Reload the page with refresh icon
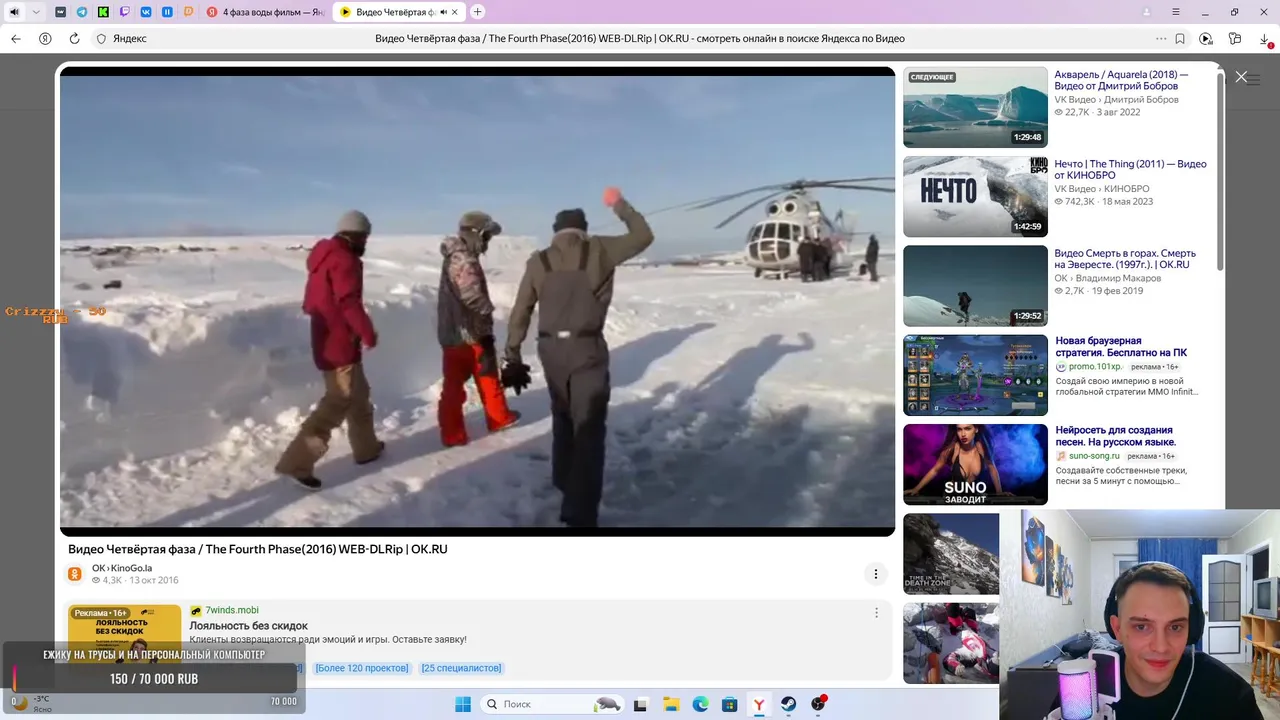This screenshot has height=720, width=1280. point(74,38)
